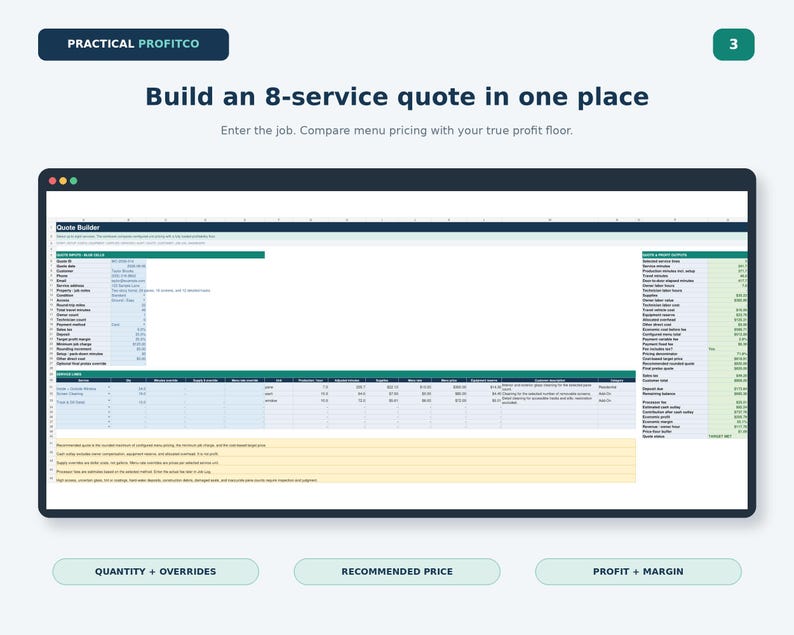Viewport: 794px width, 635px height.
Task: Select the Target profit margin value cell
Action: click(x=129, y=339)
